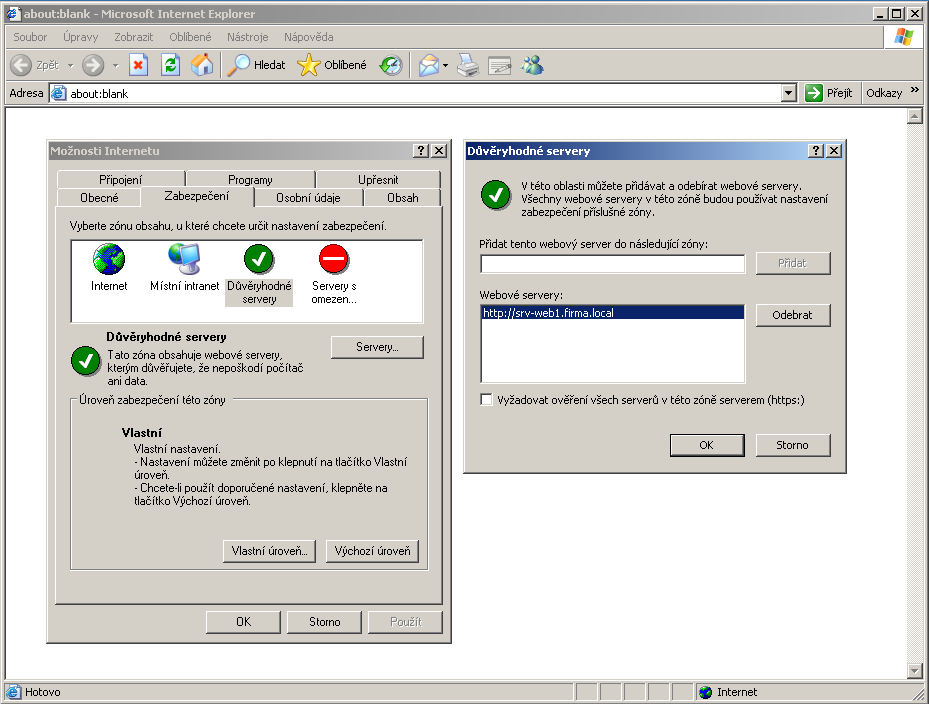
Task: Click the Servery... button
Action: pyautogui.click(x=377, y=347)
